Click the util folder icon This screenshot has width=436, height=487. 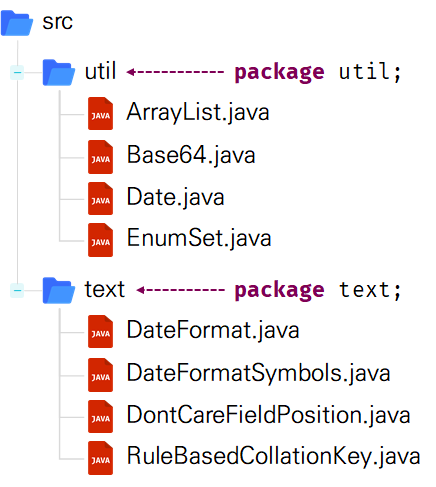click(x=59, y=72)
